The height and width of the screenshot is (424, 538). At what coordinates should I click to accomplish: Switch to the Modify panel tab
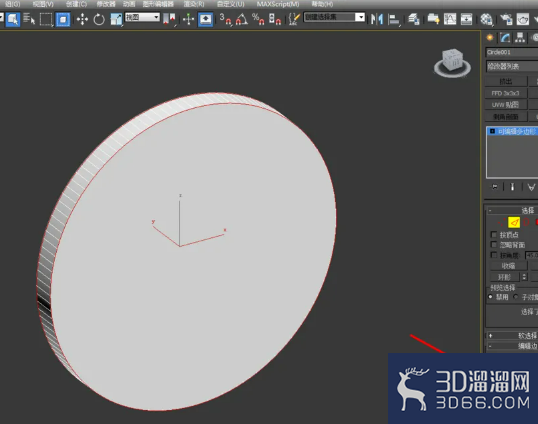click(505, 38)
